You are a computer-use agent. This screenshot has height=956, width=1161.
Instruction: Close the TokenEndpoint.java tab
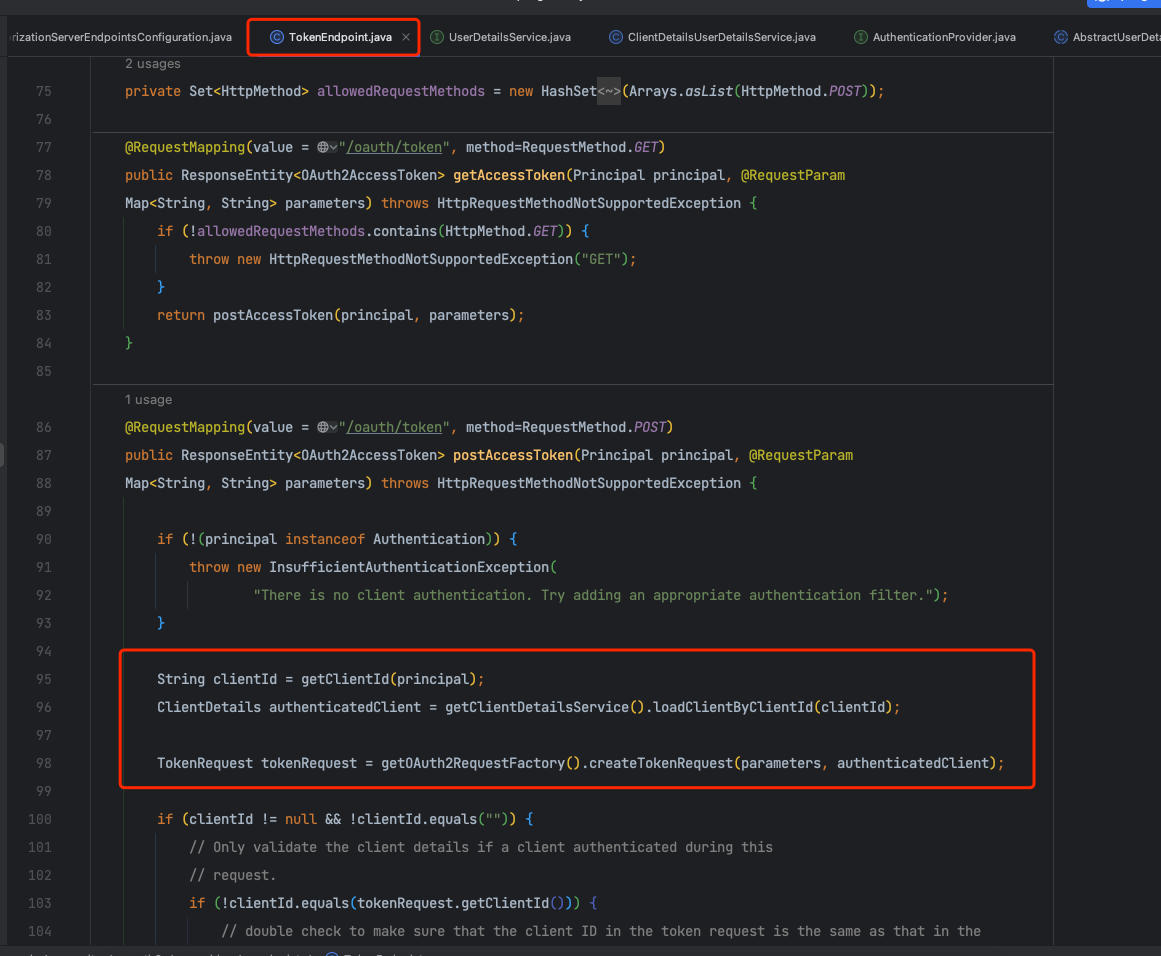[x=406, y=37]
